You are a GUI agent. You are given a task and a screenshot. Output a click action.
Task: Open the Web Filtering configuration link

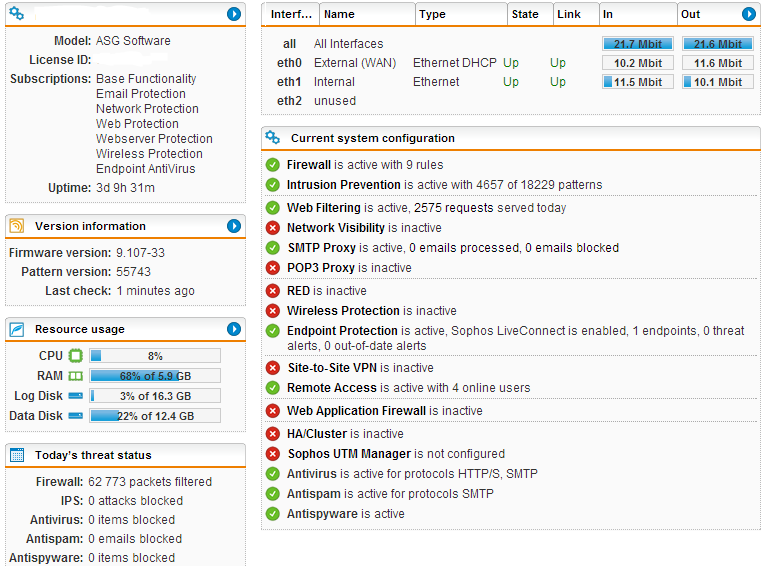tap(324, 208)
